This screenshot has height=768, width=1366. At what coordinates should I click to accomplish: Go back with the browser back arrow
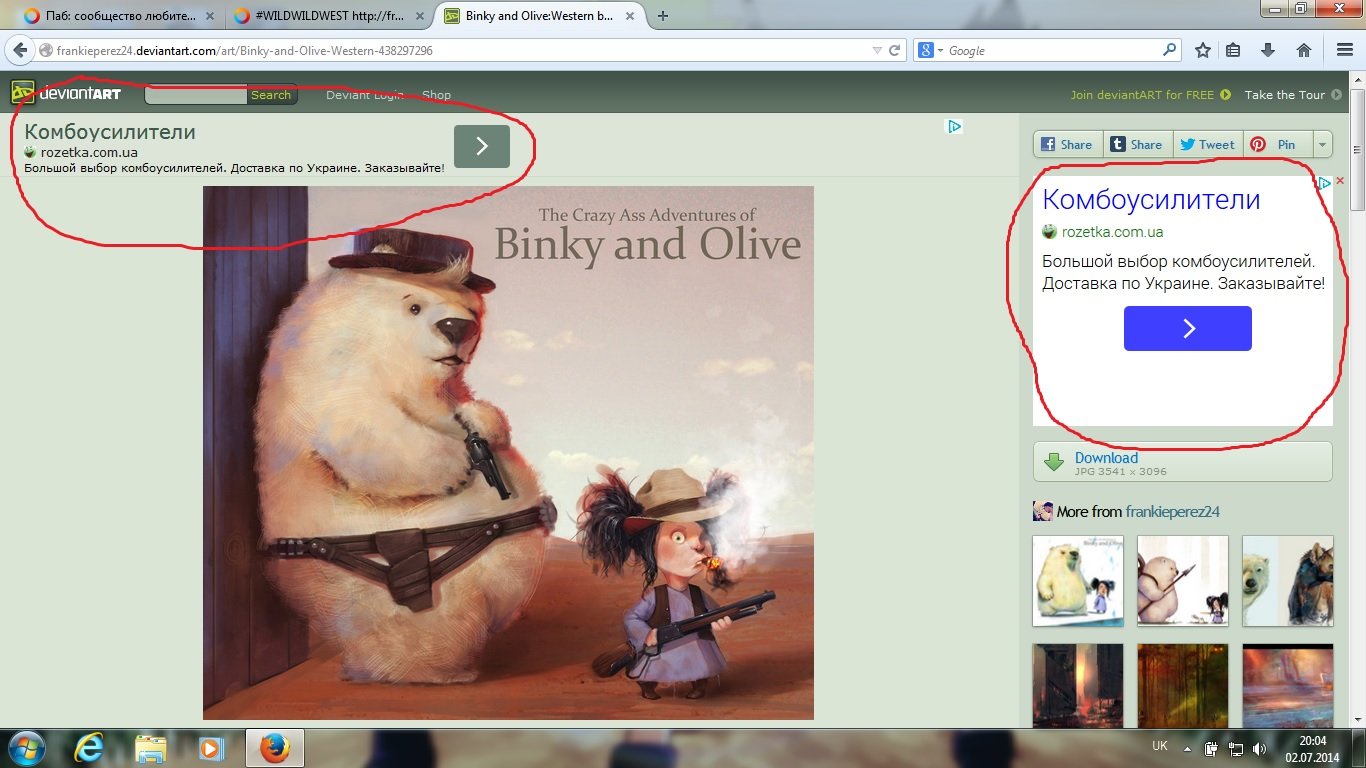20,50
